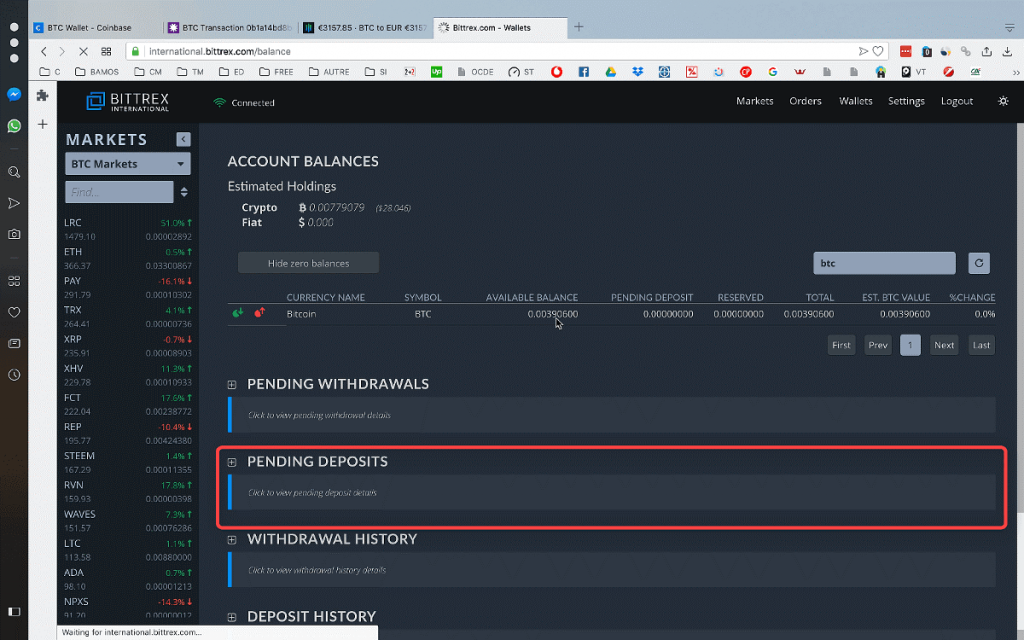Screen dimensions: 1024x640
Task: Click the Hide zero balances button
Action: tap(308, 263)
